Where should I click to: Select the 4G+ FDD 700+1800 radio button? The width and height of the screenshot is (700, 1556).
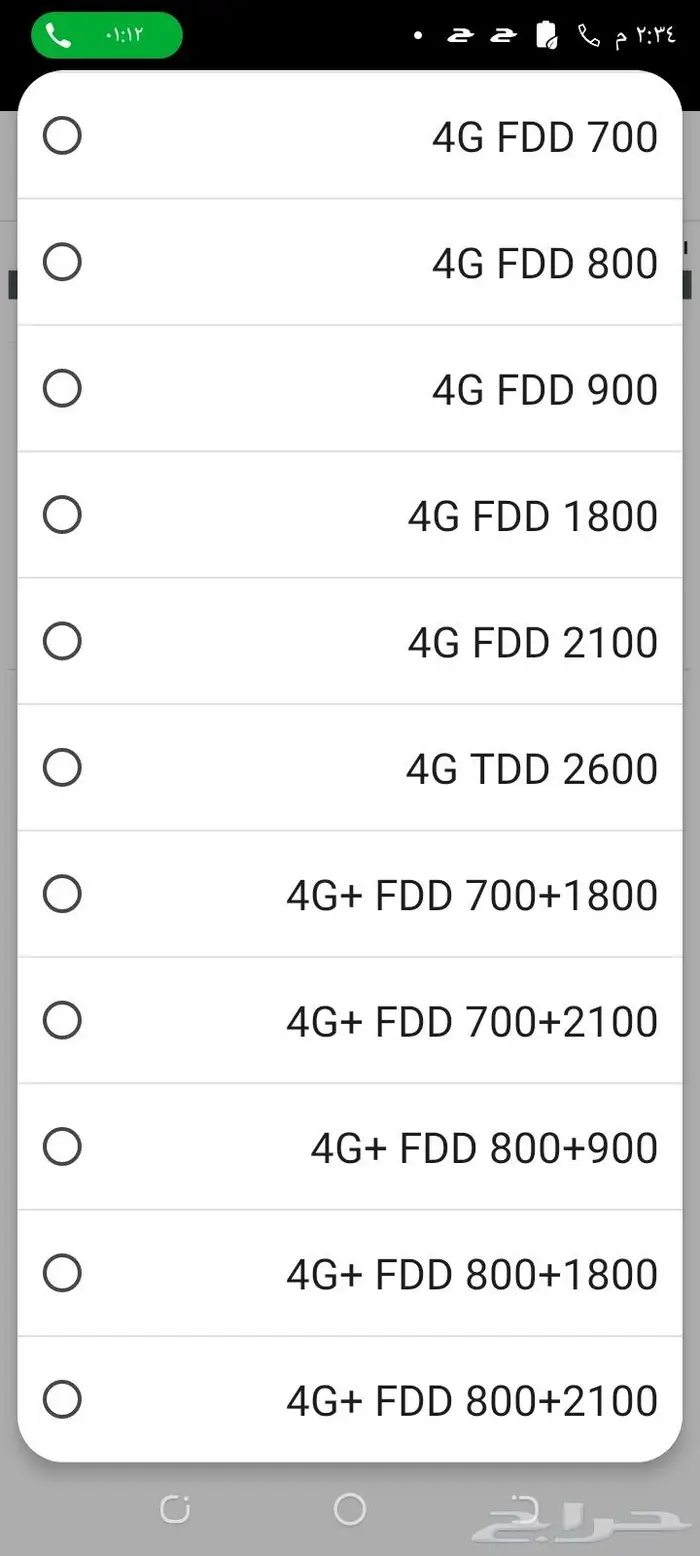point(62,894)
